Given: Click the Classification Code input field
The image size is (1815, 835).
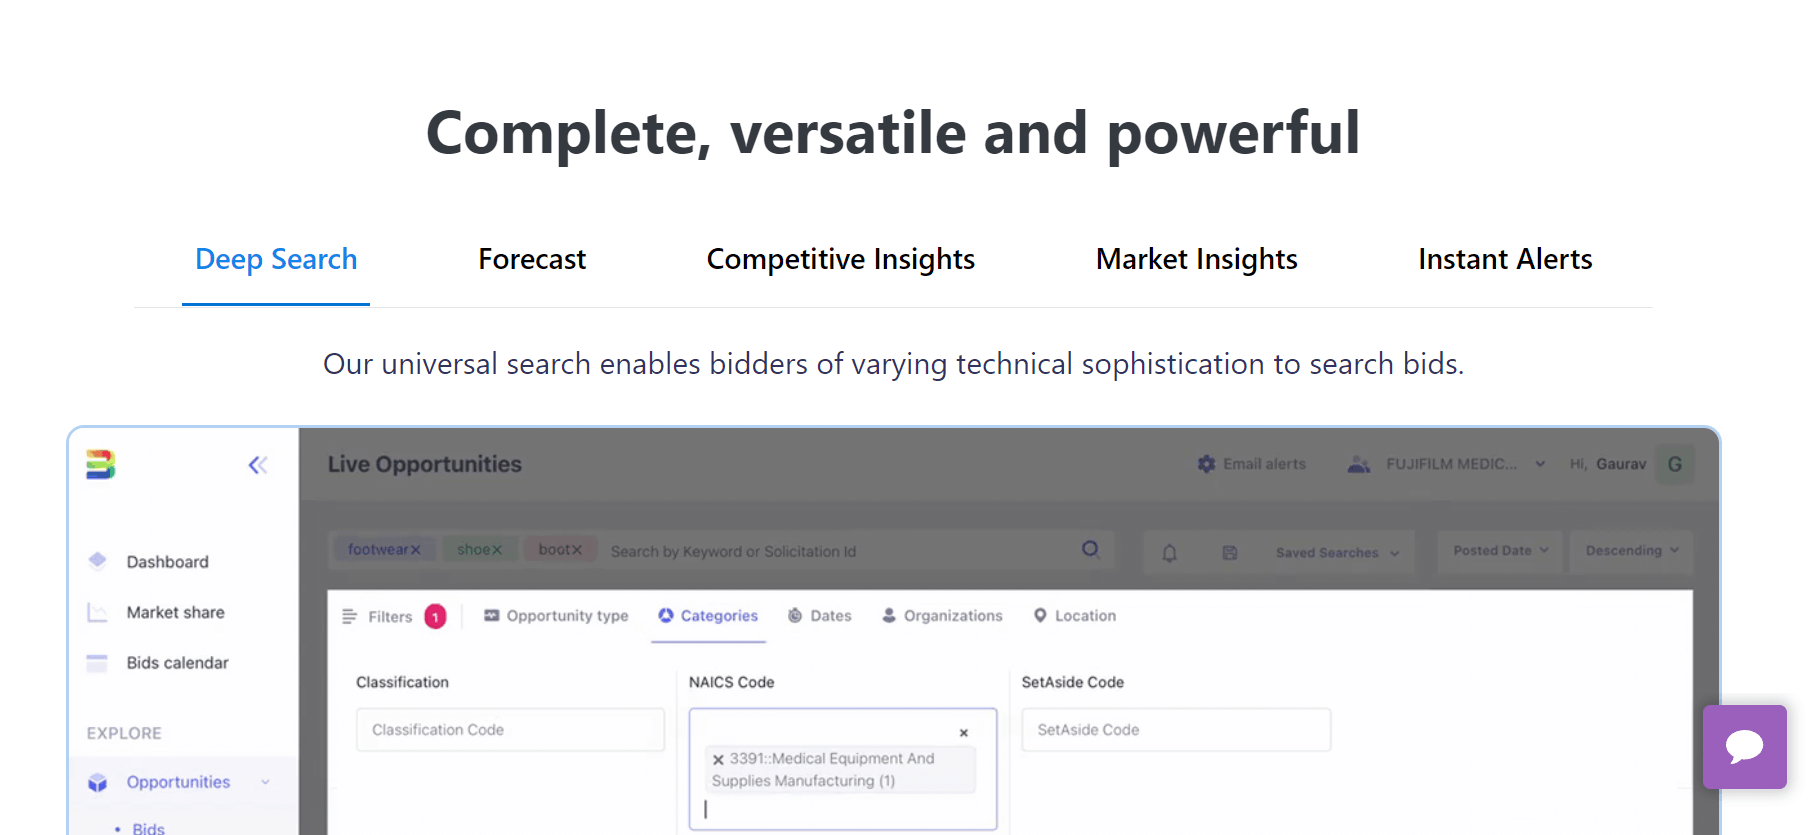Looking at the screenshot, I should (510, 730).
